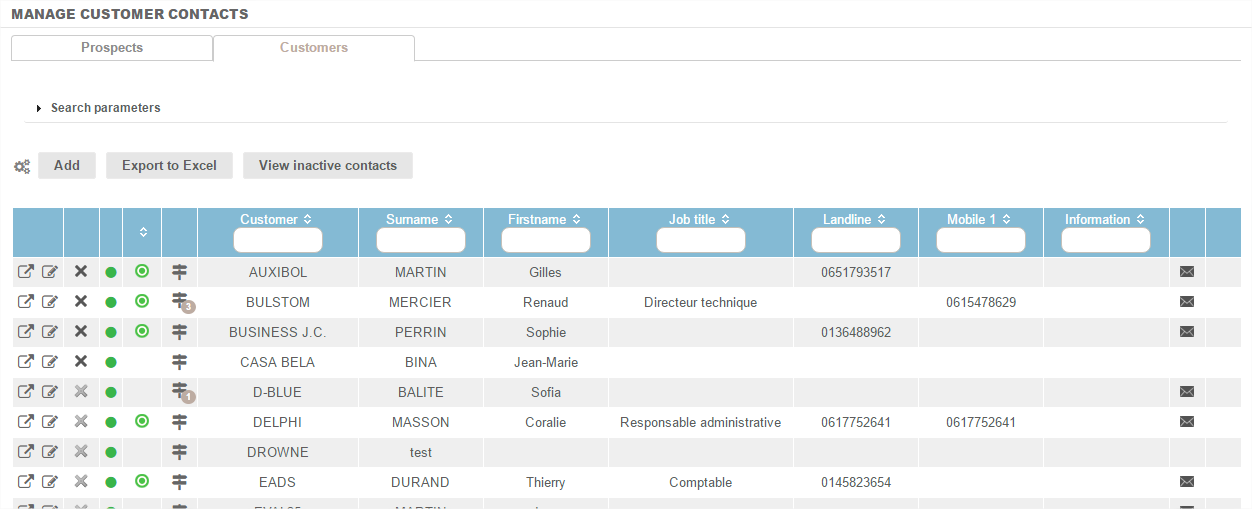
Task: Send email to DELPHI contact Masson
Action: (x=1186, y=422)
